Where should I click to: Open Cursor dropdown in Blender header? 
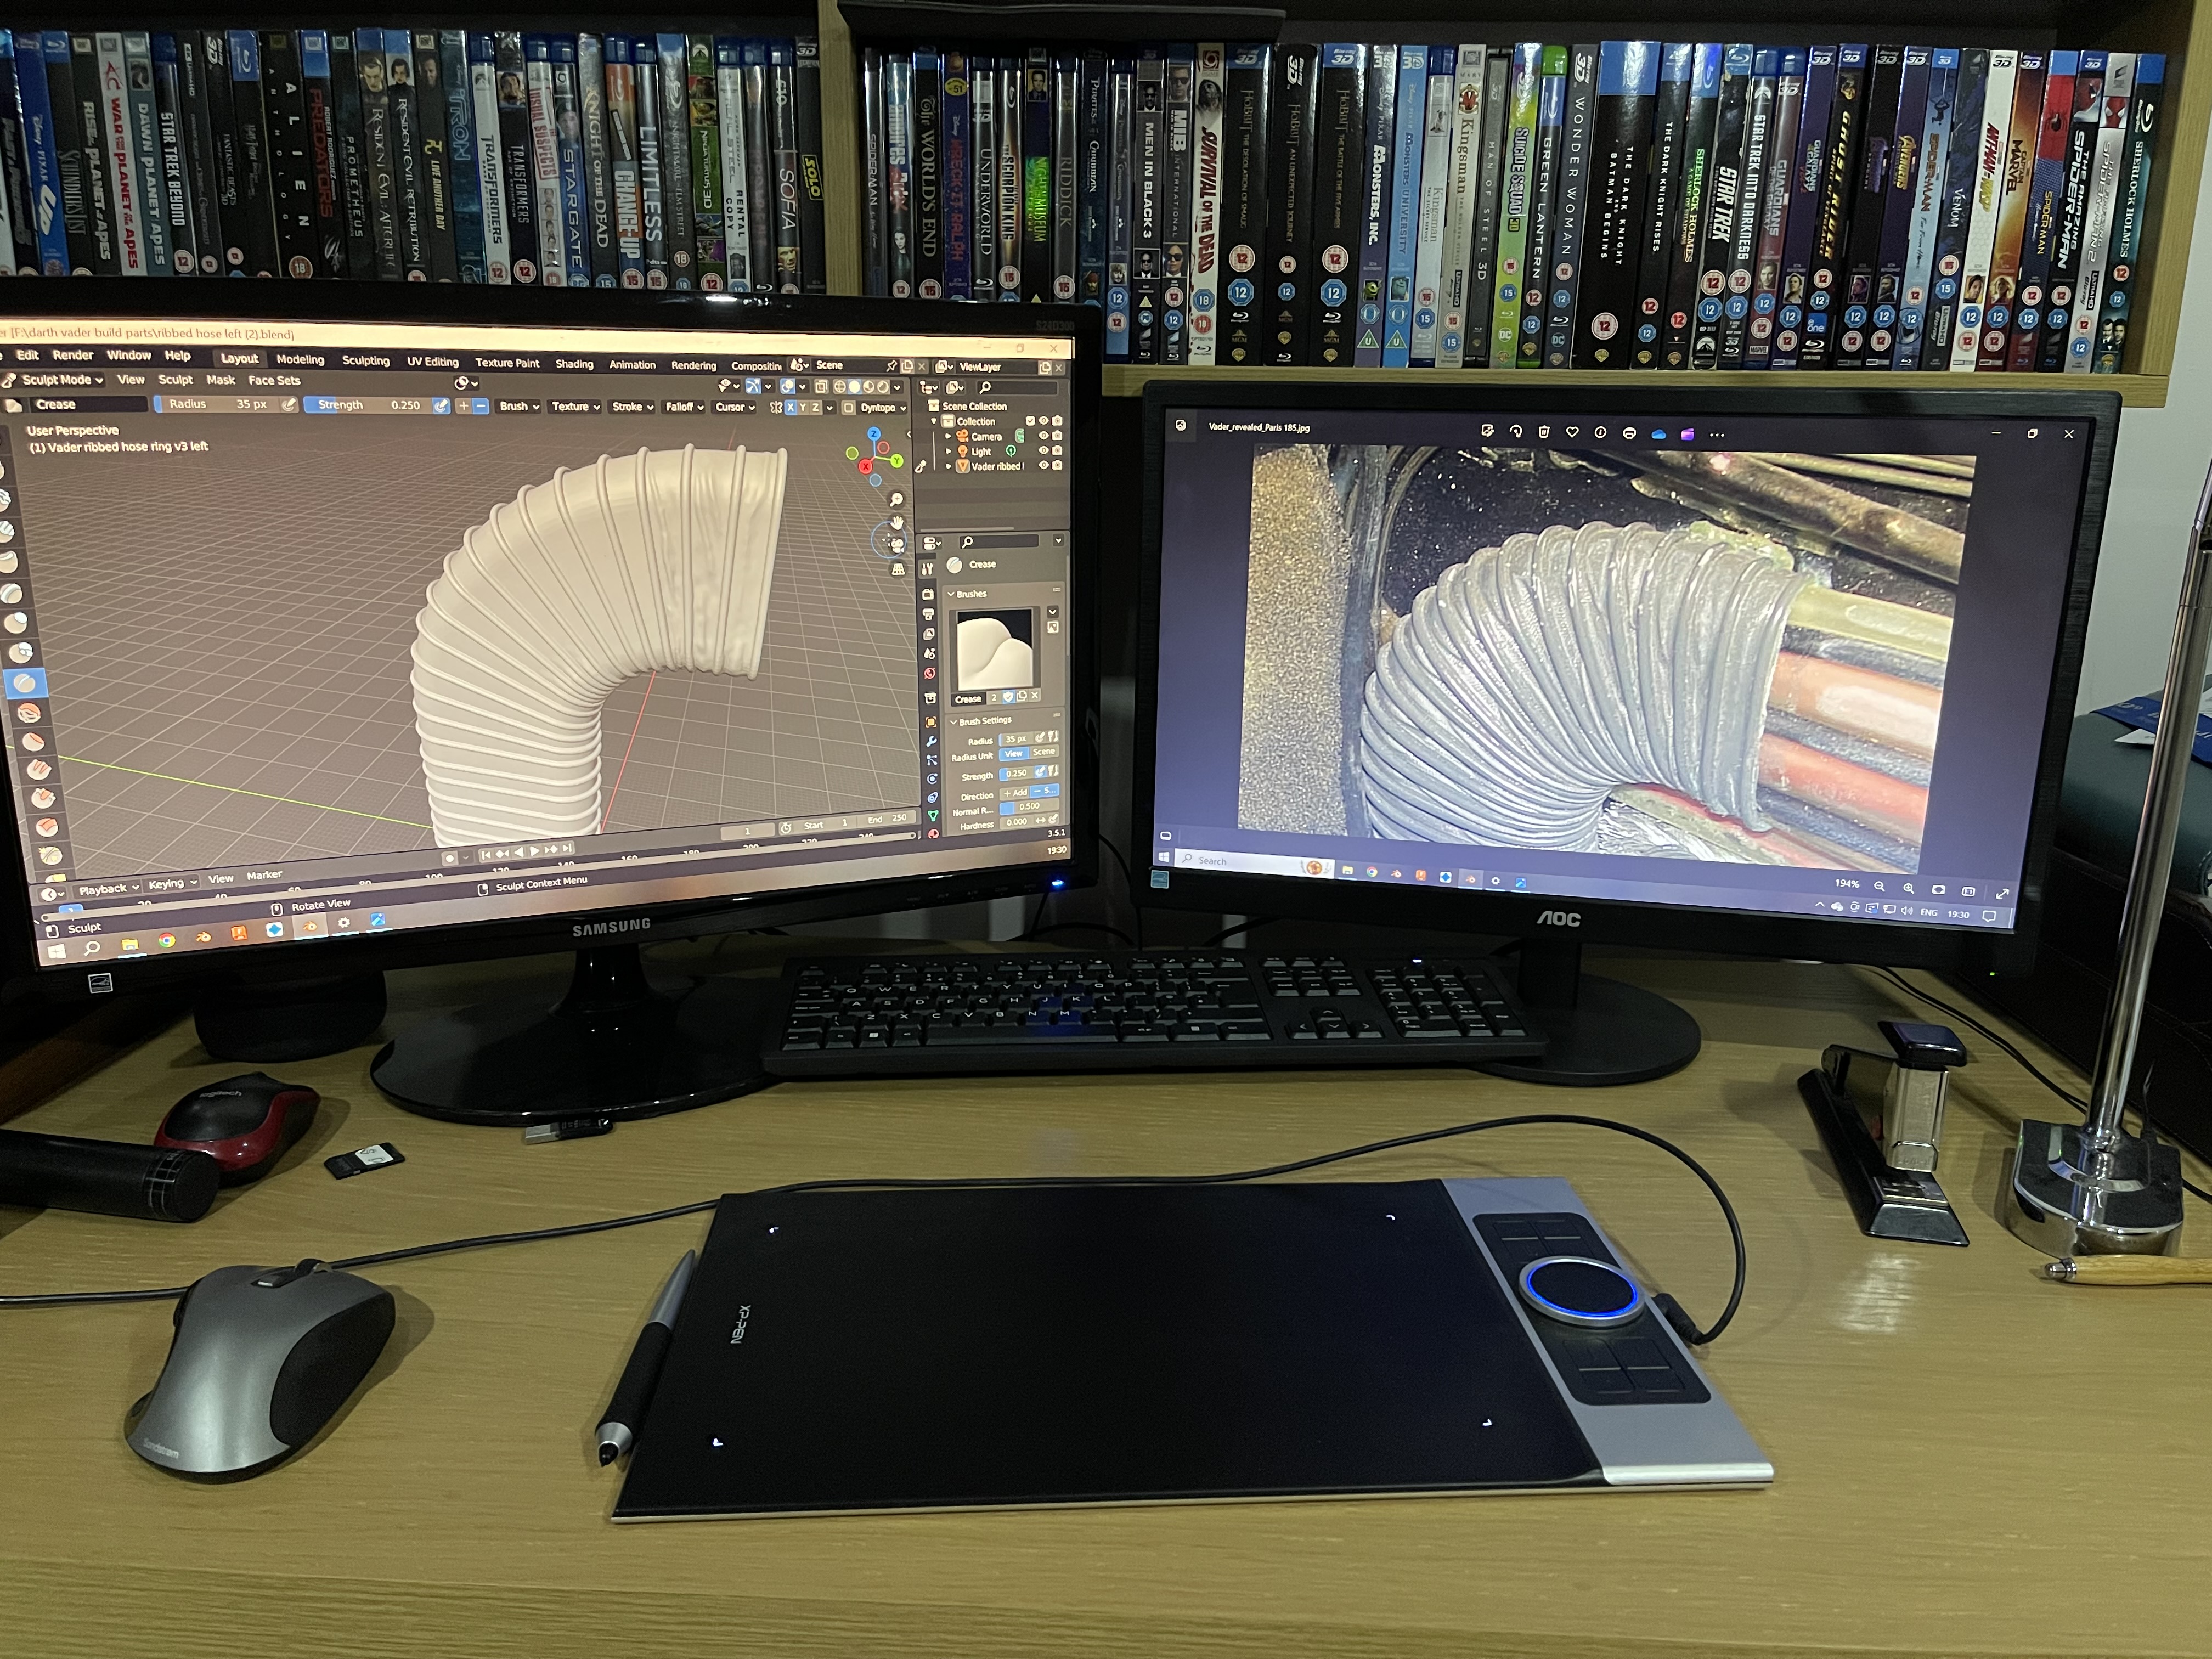click(x=734, y=407)
